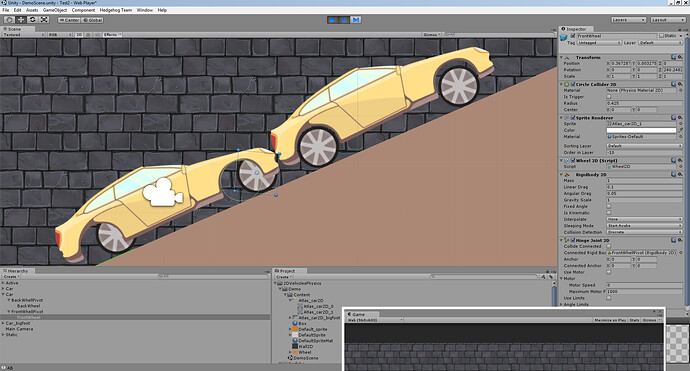This screenshot has width=690, height=371.
Task: Open the GameObject menu
Action: 55,10
